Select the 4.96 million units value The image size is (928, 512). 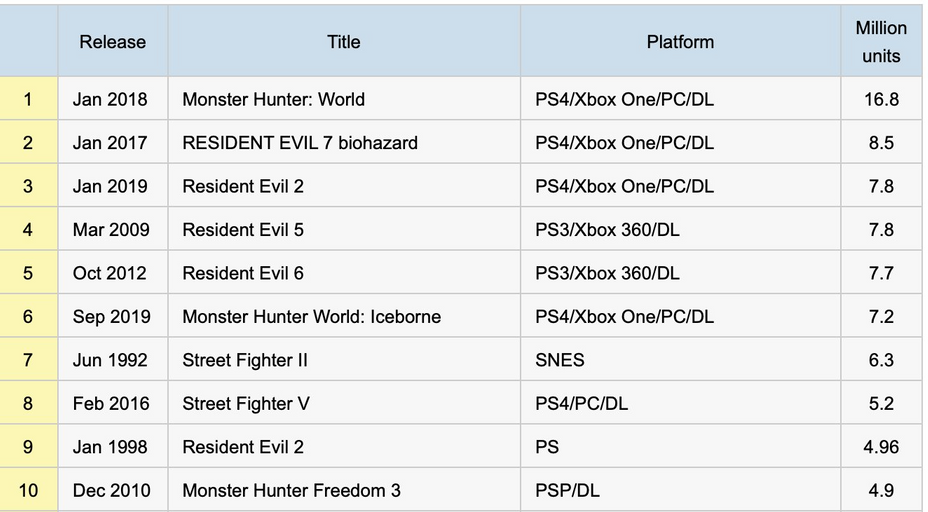tap(881, 447)
